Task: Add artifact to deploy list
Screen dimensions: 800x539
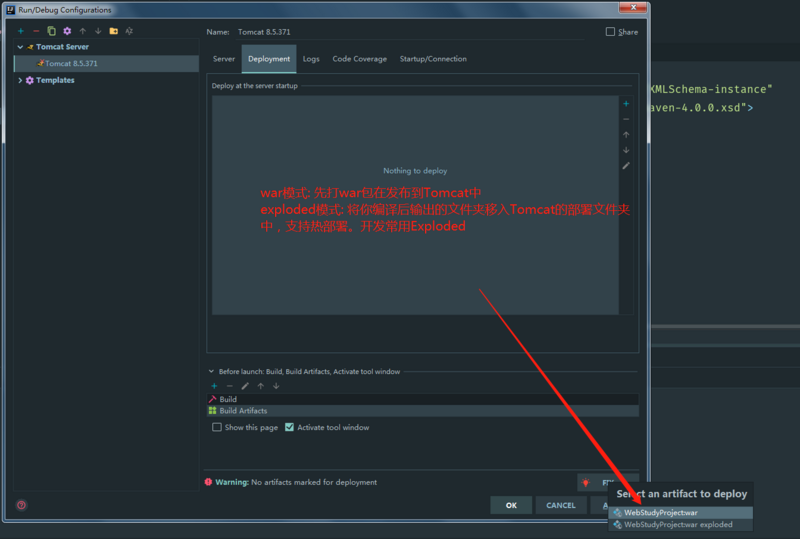Action: coord(626,104)
